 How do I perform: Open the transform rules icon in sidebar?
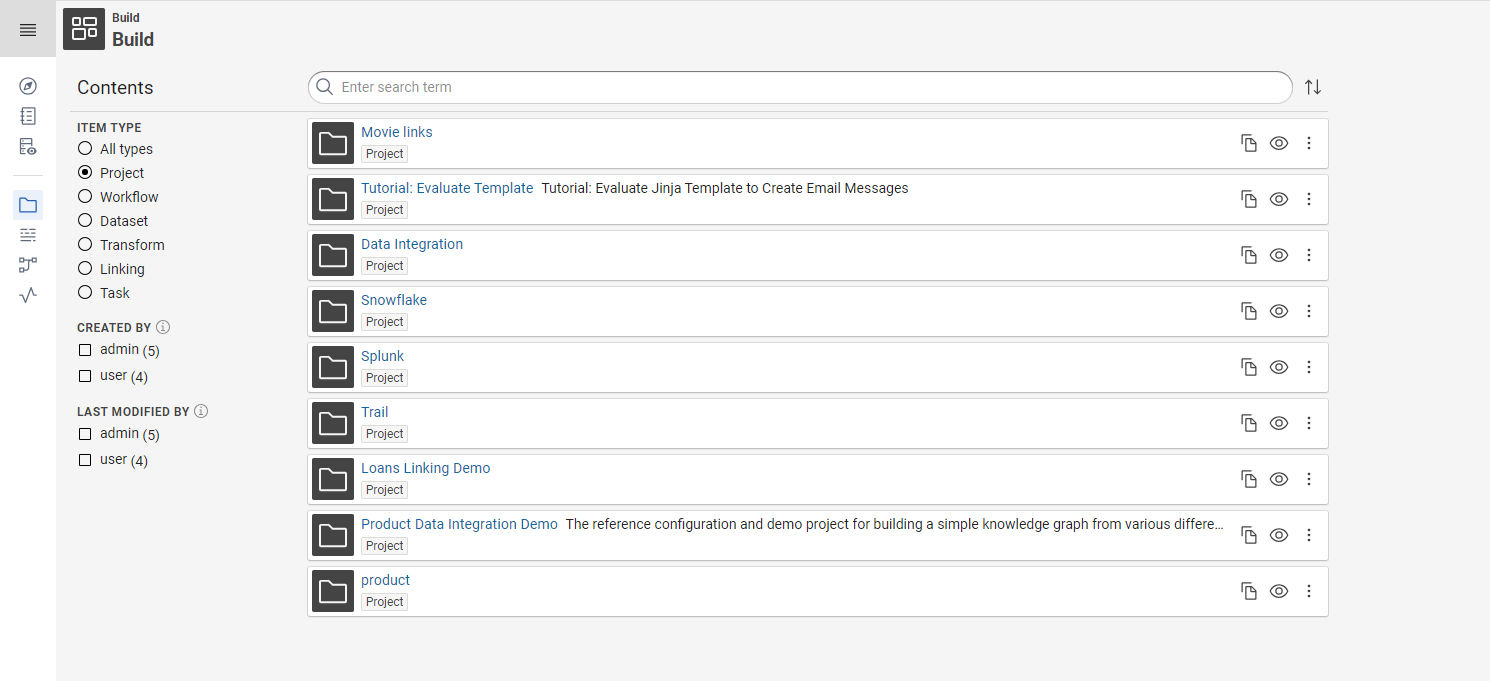pyautogui.click(x=27, y=234)
